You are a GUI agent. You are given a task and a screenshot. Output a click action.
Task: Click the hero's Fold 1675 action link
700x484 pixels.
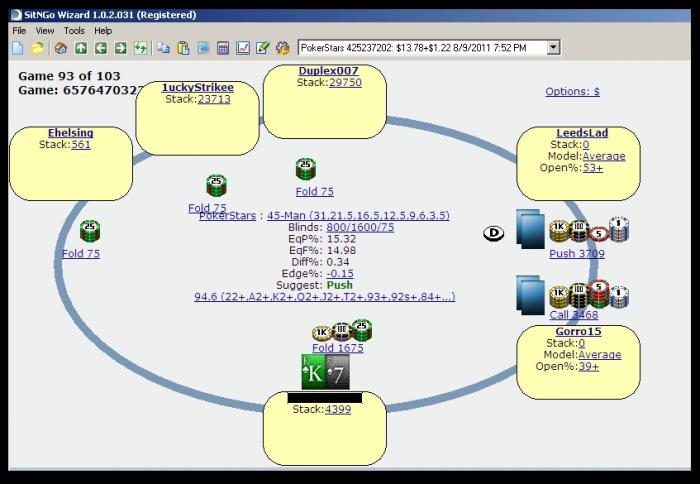click(338, 348)
